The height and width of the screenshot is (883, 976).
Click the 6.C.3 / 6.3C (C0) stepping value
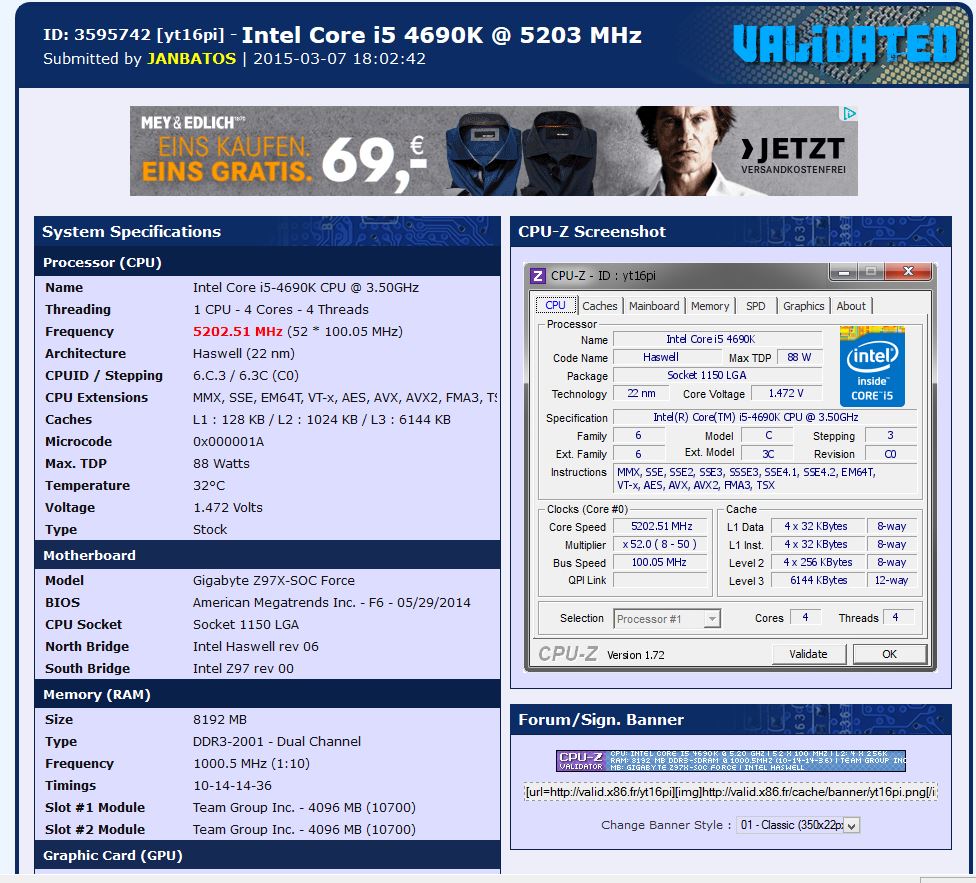pyautogui.click(x=246, y=376)
